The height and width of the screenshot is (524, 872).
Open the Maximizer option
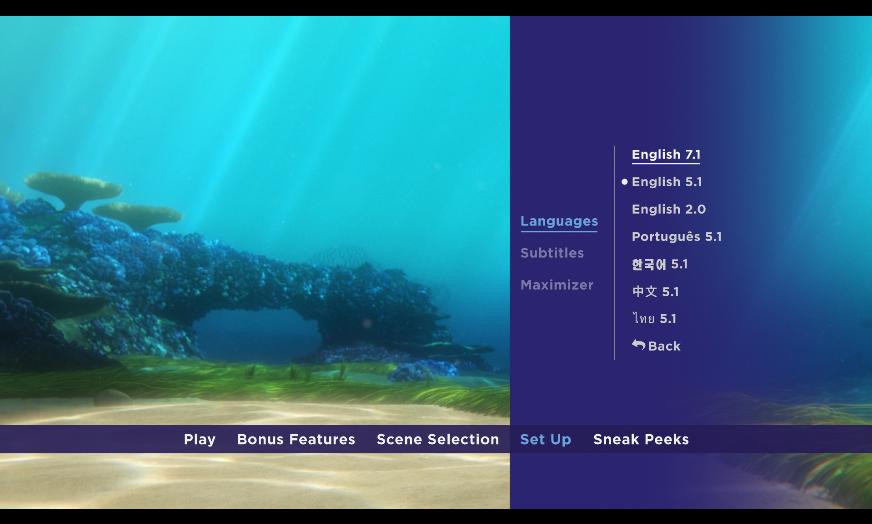coord(557,285)
